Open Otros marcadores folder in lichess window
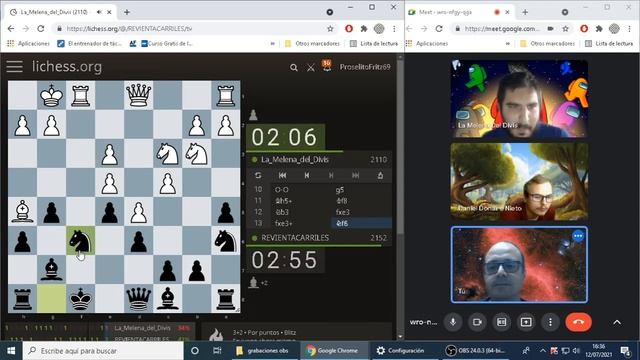Screen dimensions: 640x360 [x=313, y=43]
